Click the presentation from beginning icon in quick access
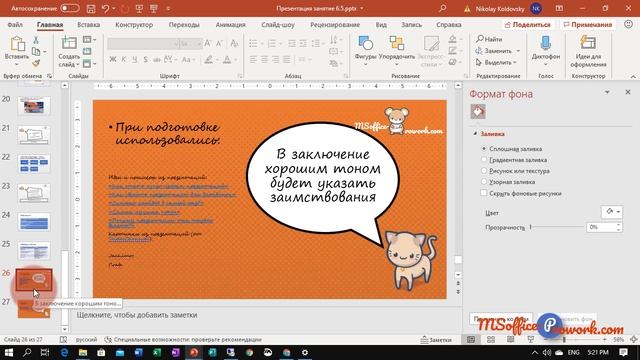This screenshot has height=360, width=640. tap(139, 9)
